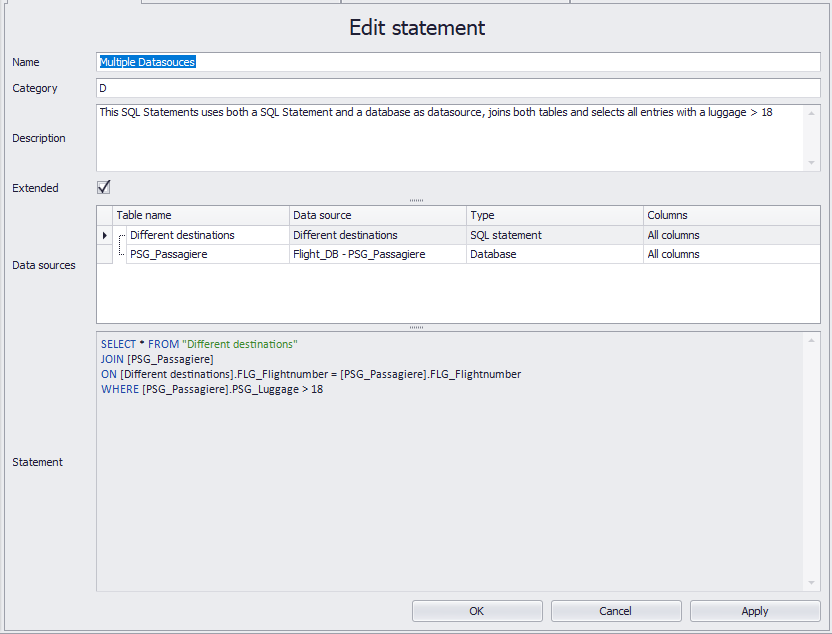Click the 'Flight_DB - PSG_Passagiere' data source cell

pyautogui.click(x=378, y=254)
